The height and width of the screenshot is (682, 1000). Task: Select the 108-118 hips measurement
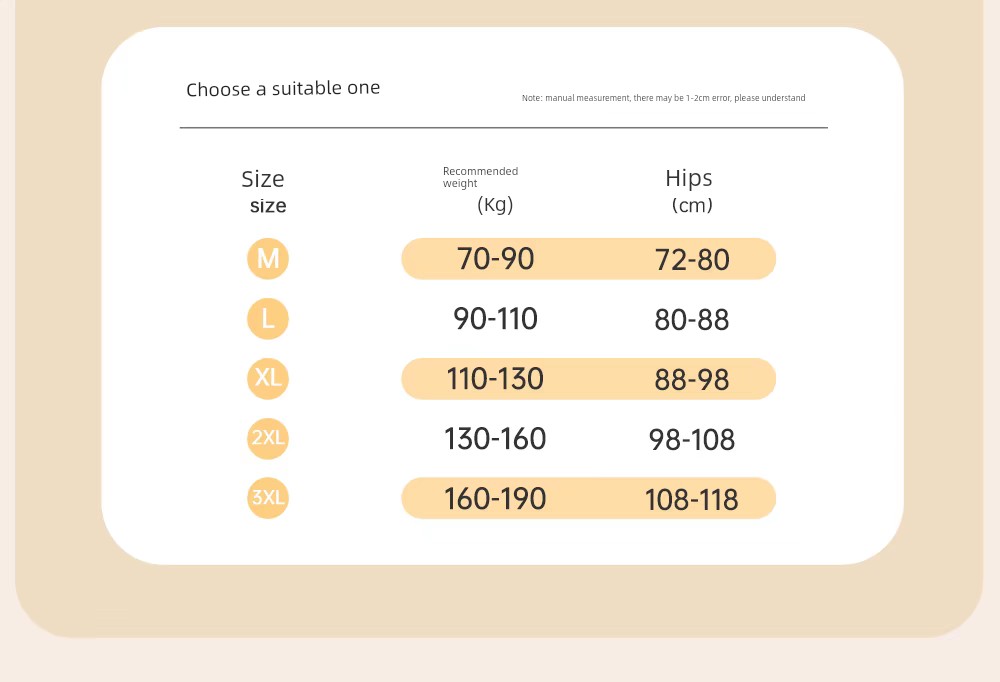point(692,500)
